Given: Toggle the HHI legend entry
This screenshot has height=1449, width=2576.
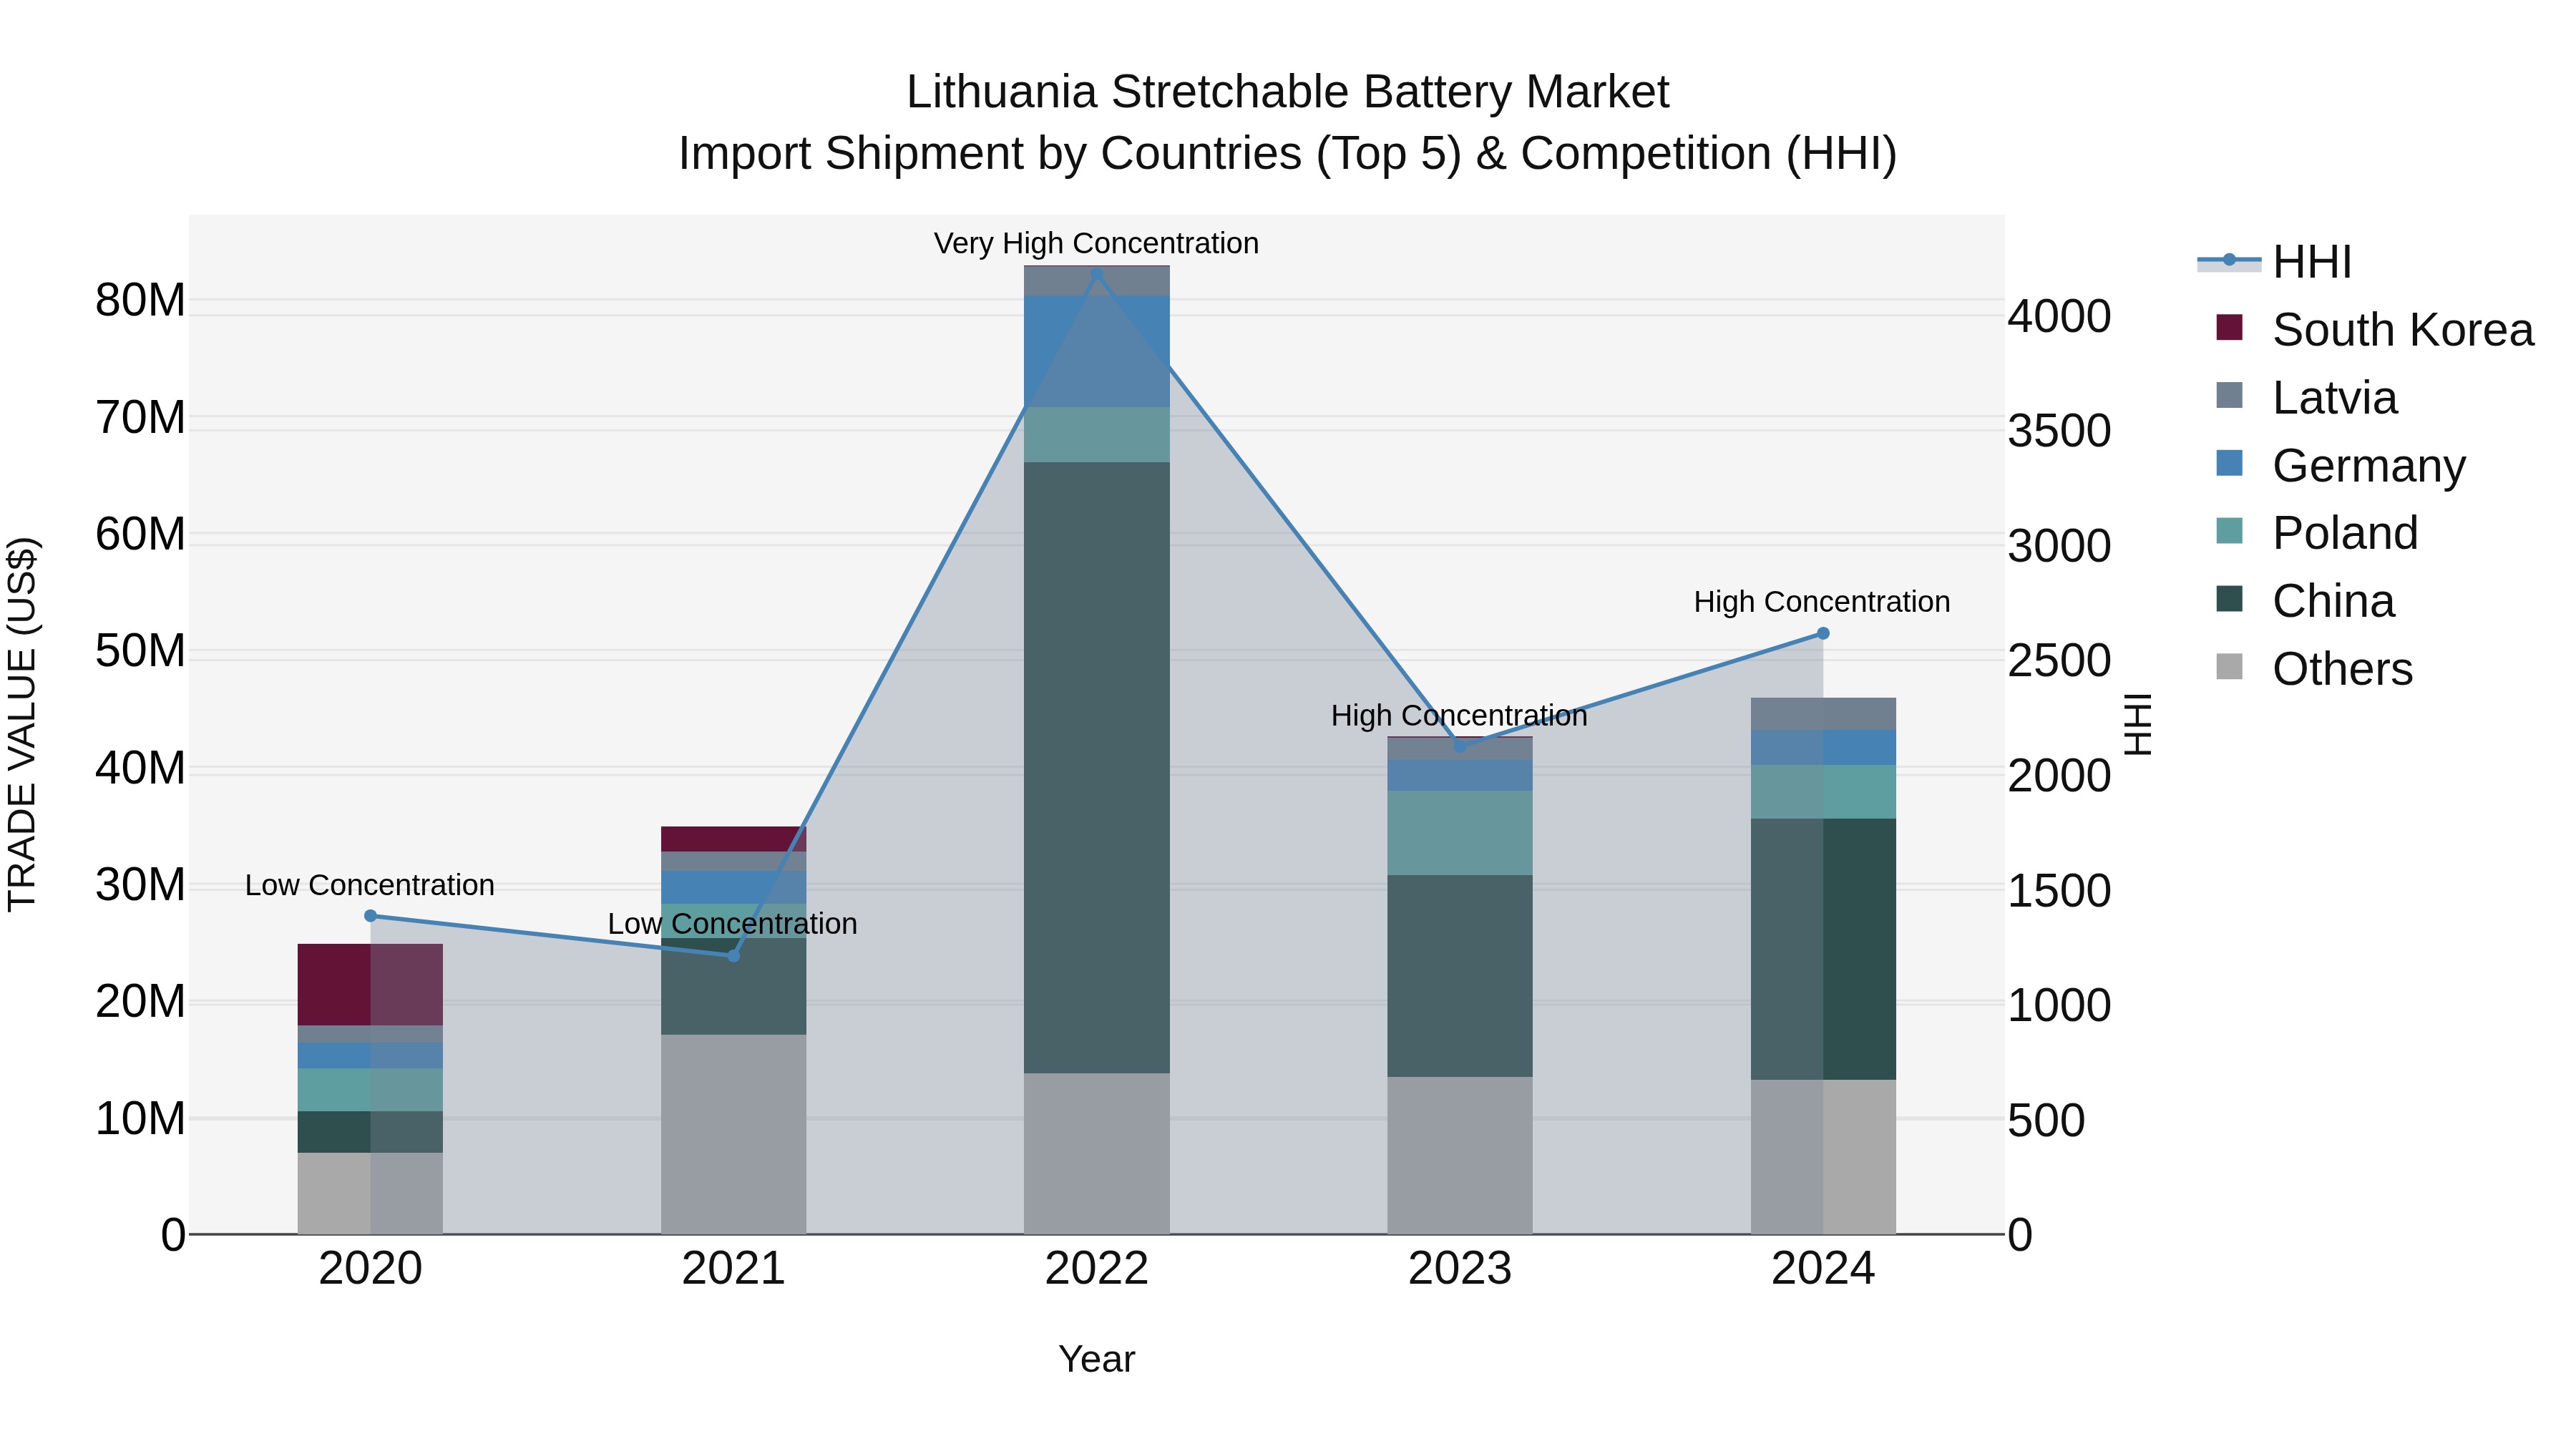Looking at the screenshot, I should [2274, 262].
